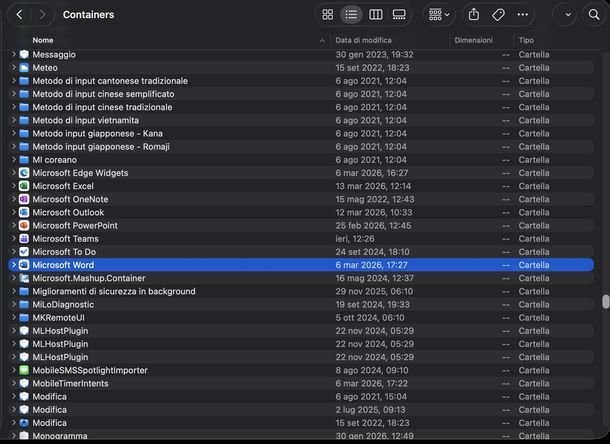The width and height of the screenshot is (610, 444).
Task: Switch to list view
Action: [351, 15]
